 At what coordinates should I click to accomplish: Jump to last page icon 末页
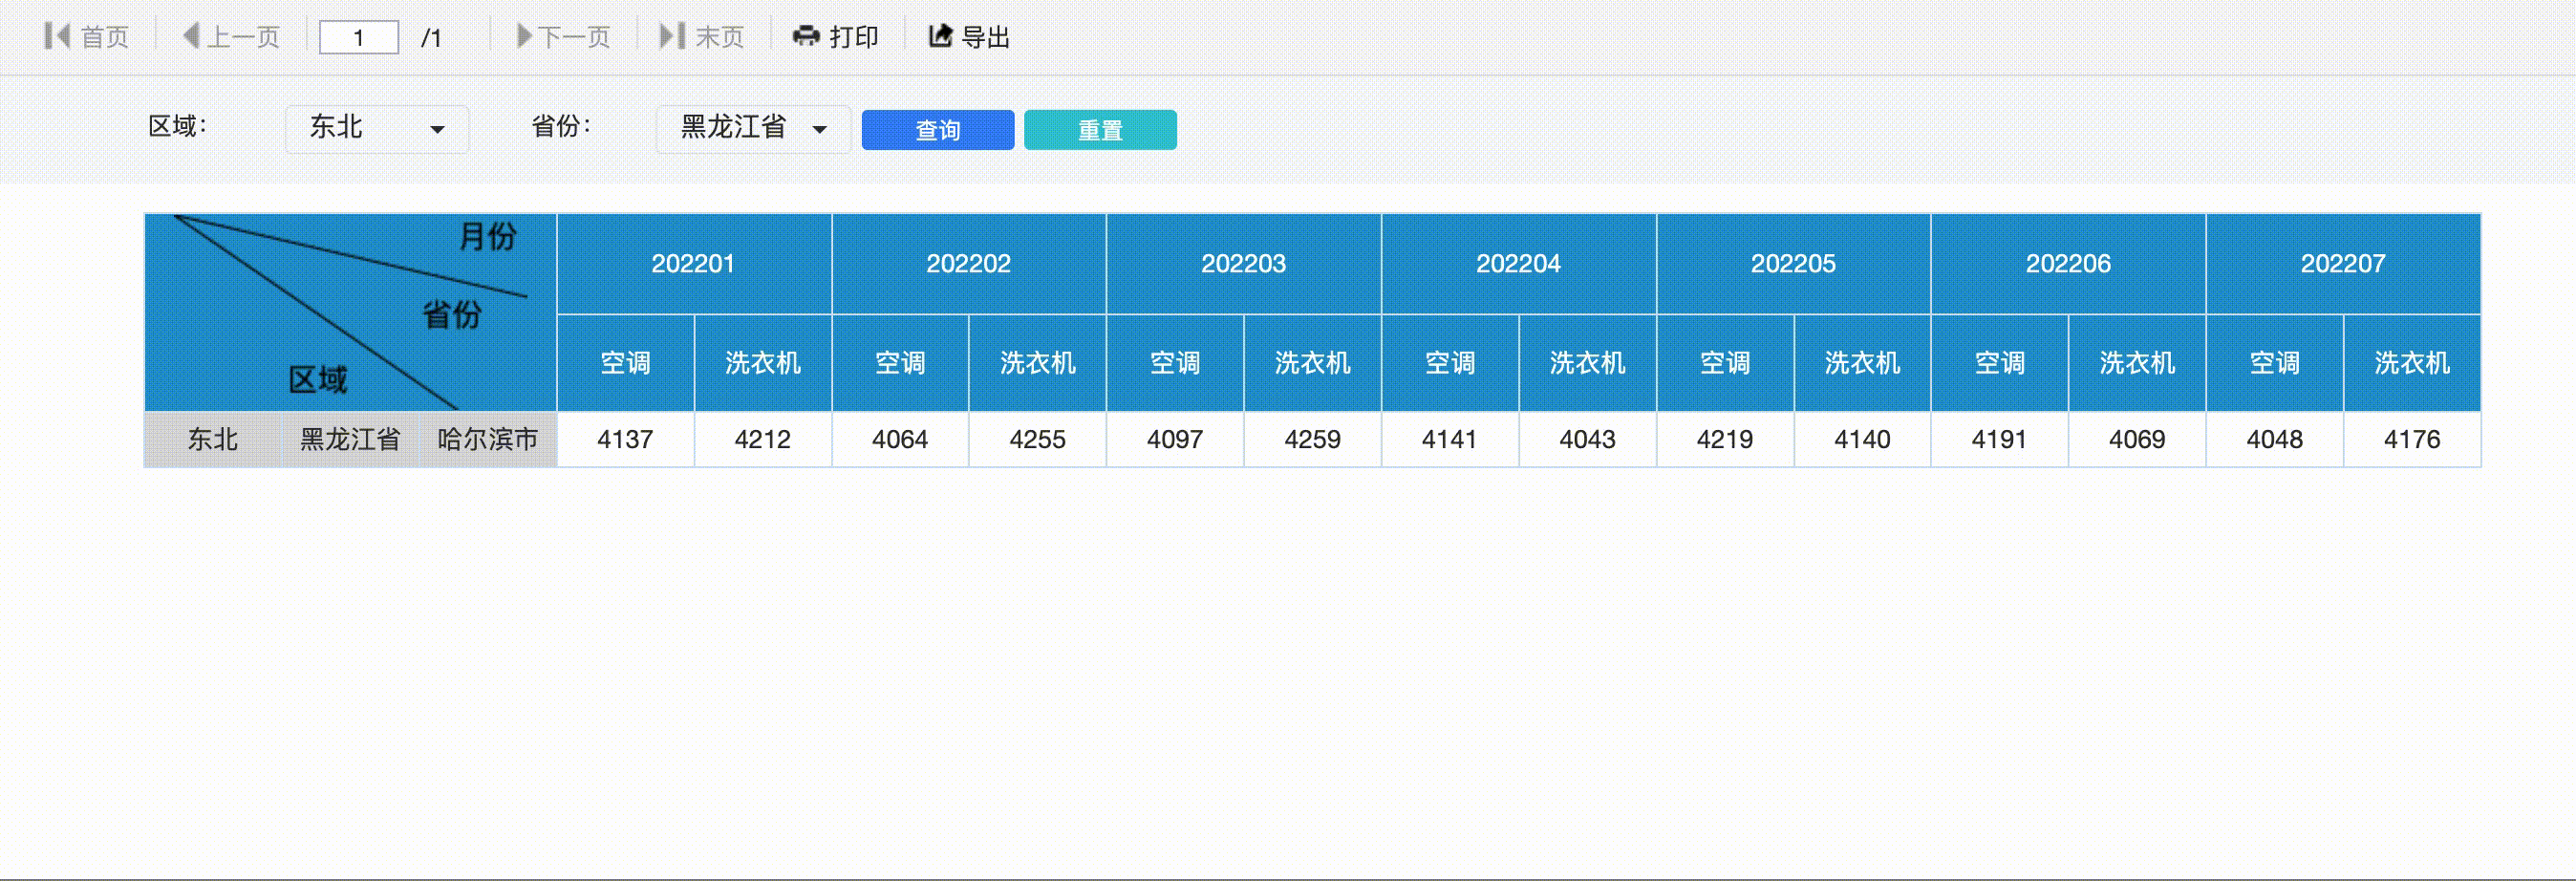[x=672, y=37]
